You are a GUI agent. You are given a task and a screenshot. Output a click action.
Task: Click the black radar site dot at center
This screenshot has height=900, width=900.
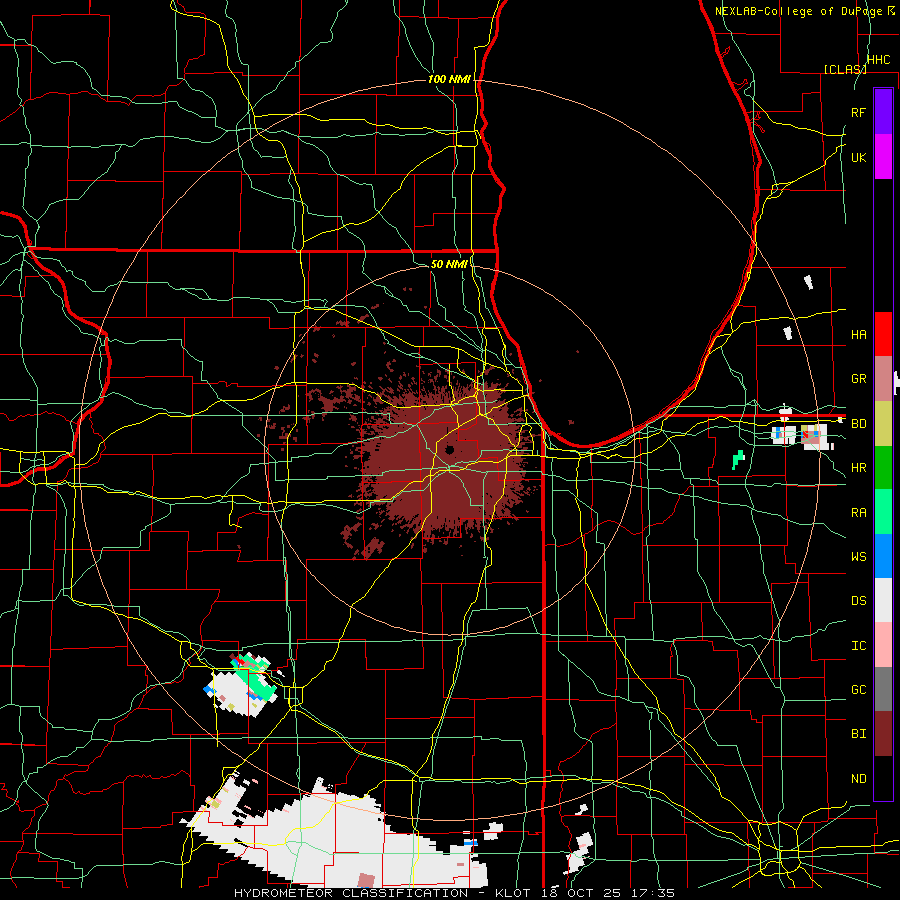click(x=449, y=449)
